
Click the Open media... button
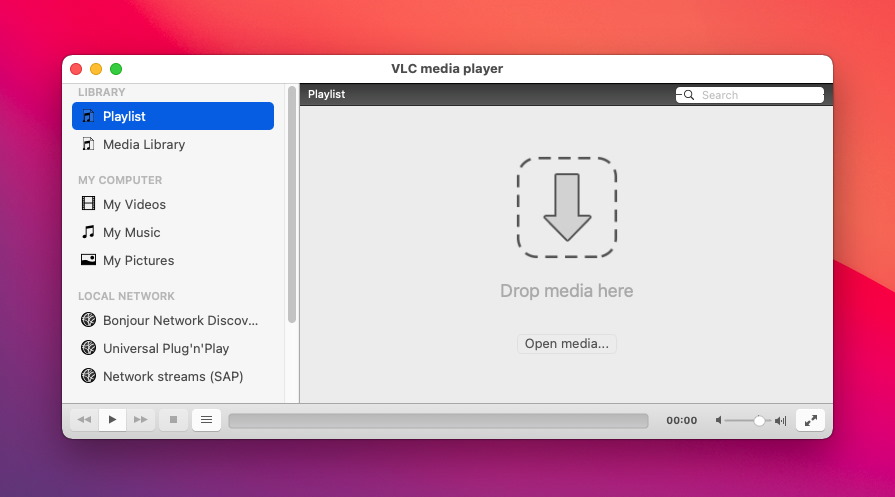(567, 344)
